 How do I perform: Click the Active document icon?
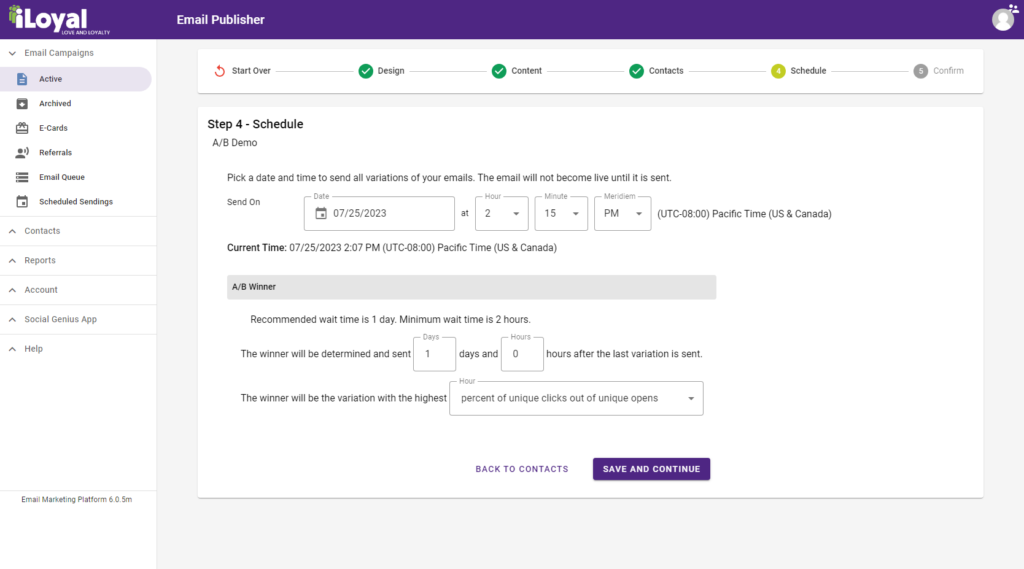(22, 79)
